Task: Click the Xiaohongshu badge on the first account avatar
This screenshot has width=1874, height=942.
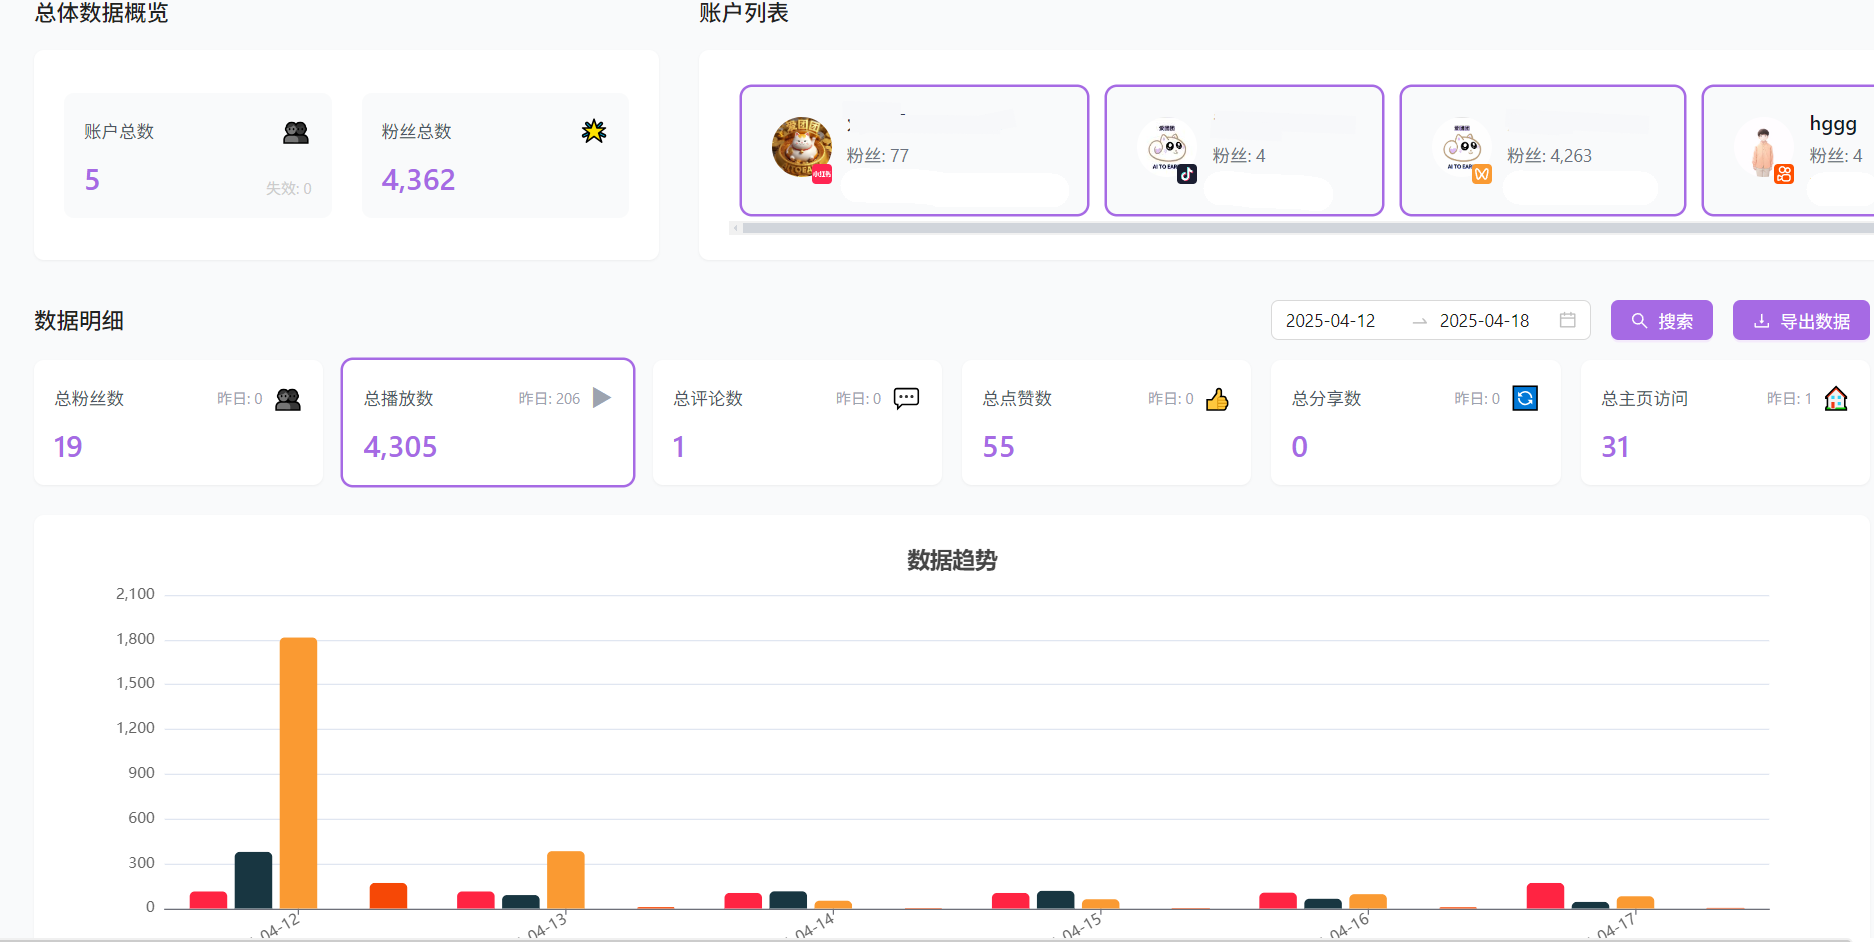Action: pyautogui.click(x=821, y=174)
